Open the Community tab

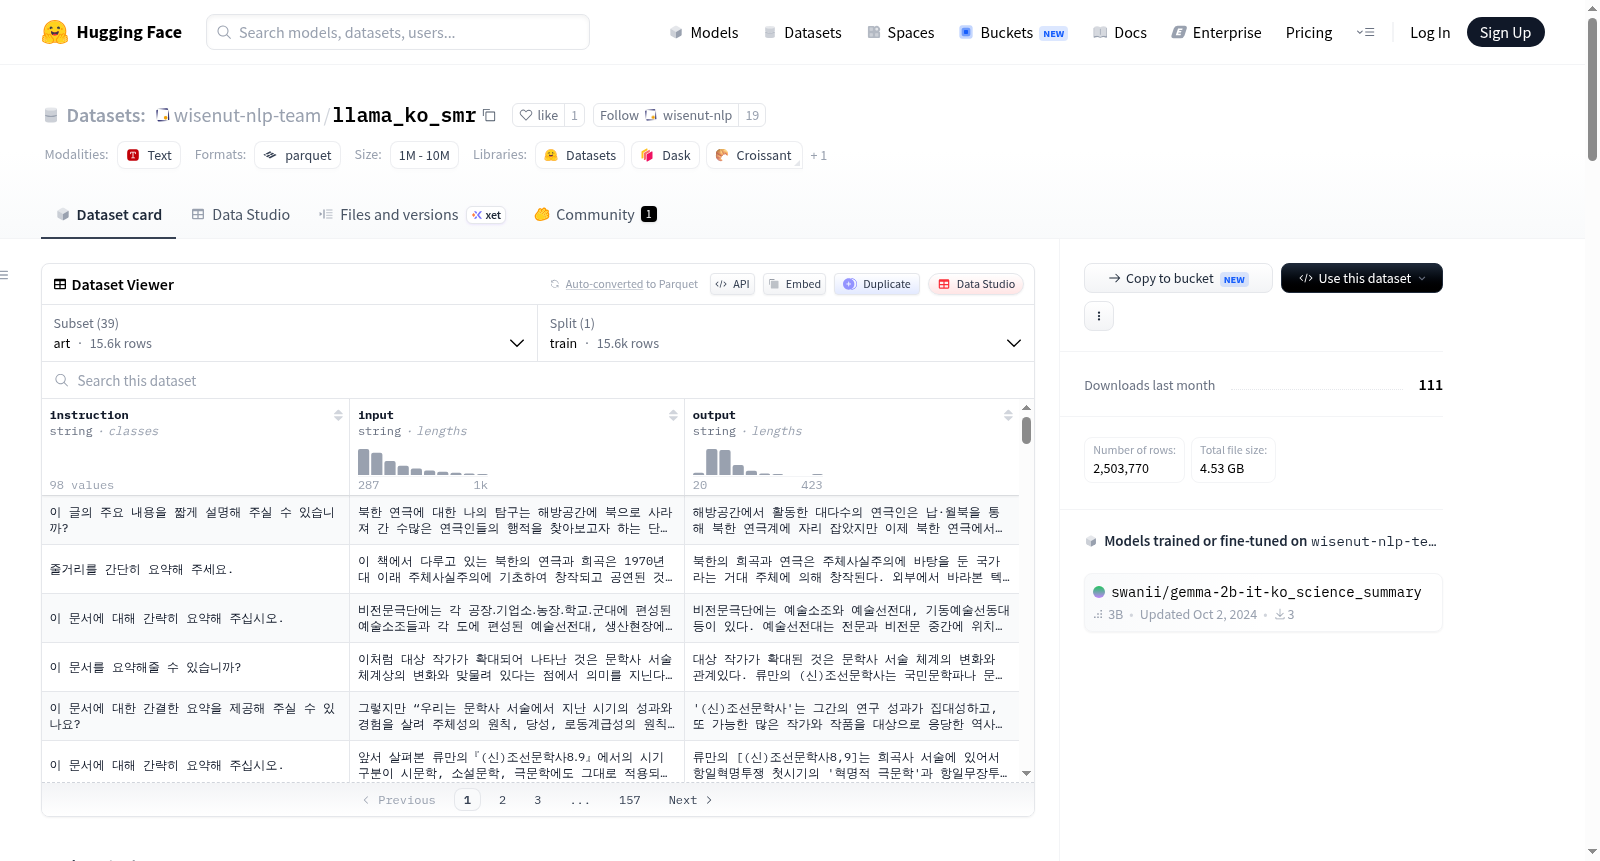tap(595, 214)
